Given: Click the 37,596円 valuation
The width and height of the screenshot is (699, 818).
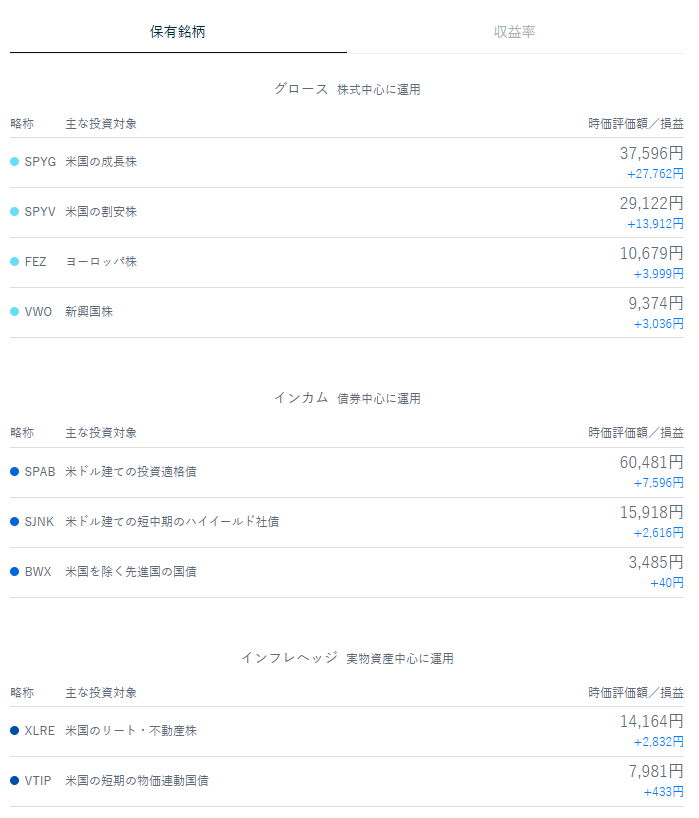Looking at the screenshot, I should click(x=652, y=153).
